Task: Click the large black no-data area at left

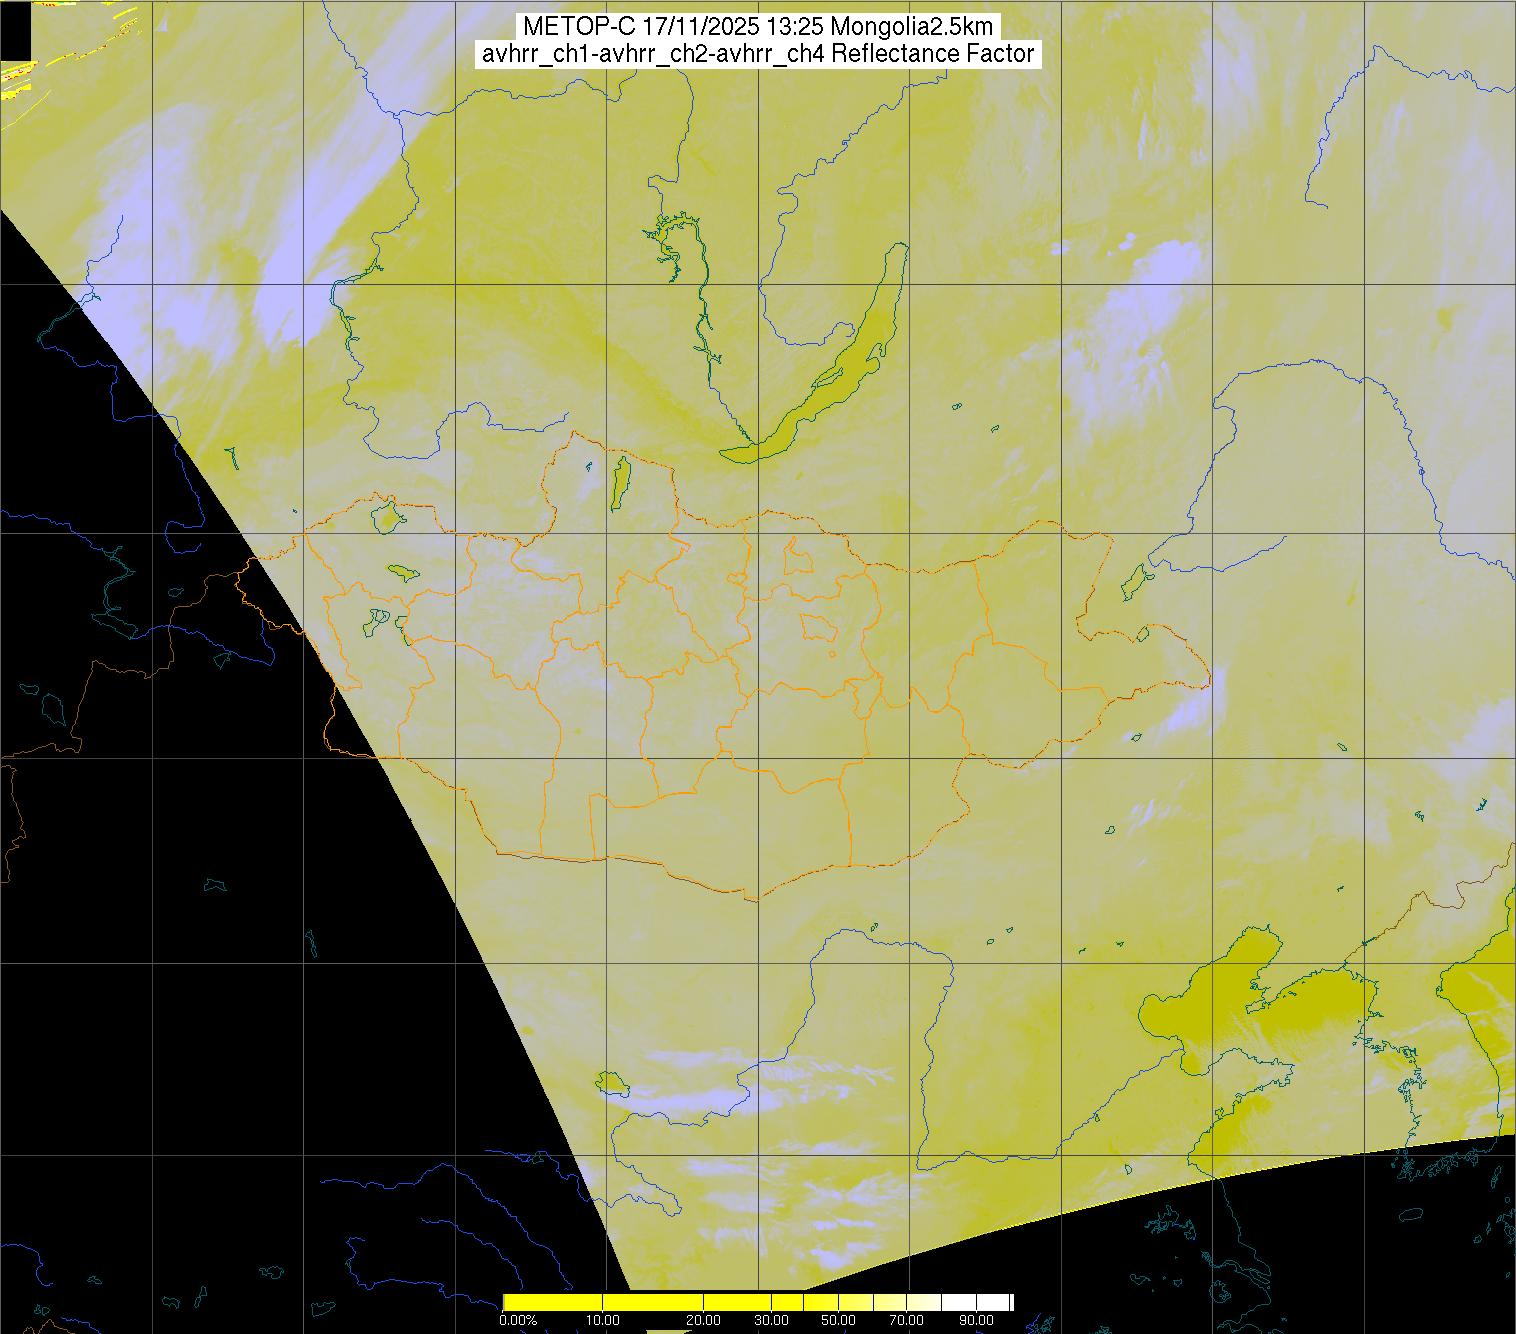Action: coord(200,900)
